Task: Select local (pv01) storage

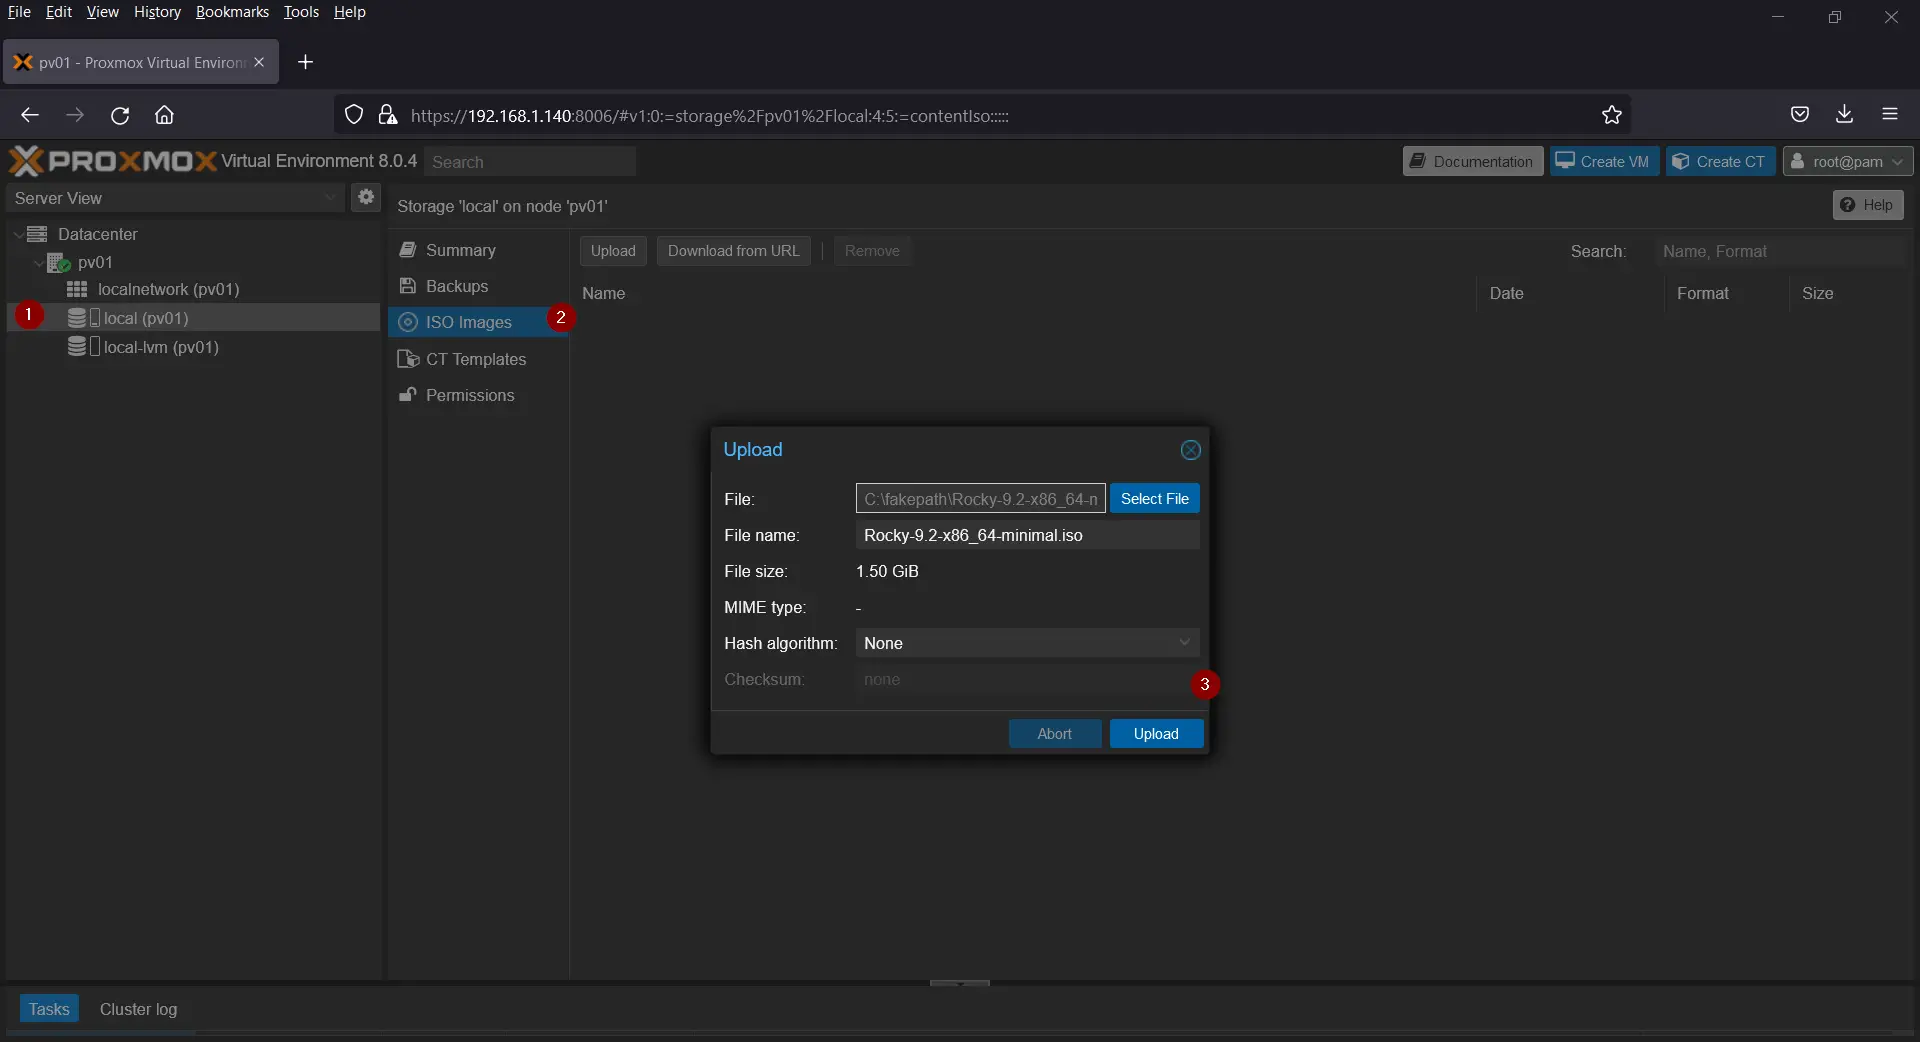Action: (145, 318)
